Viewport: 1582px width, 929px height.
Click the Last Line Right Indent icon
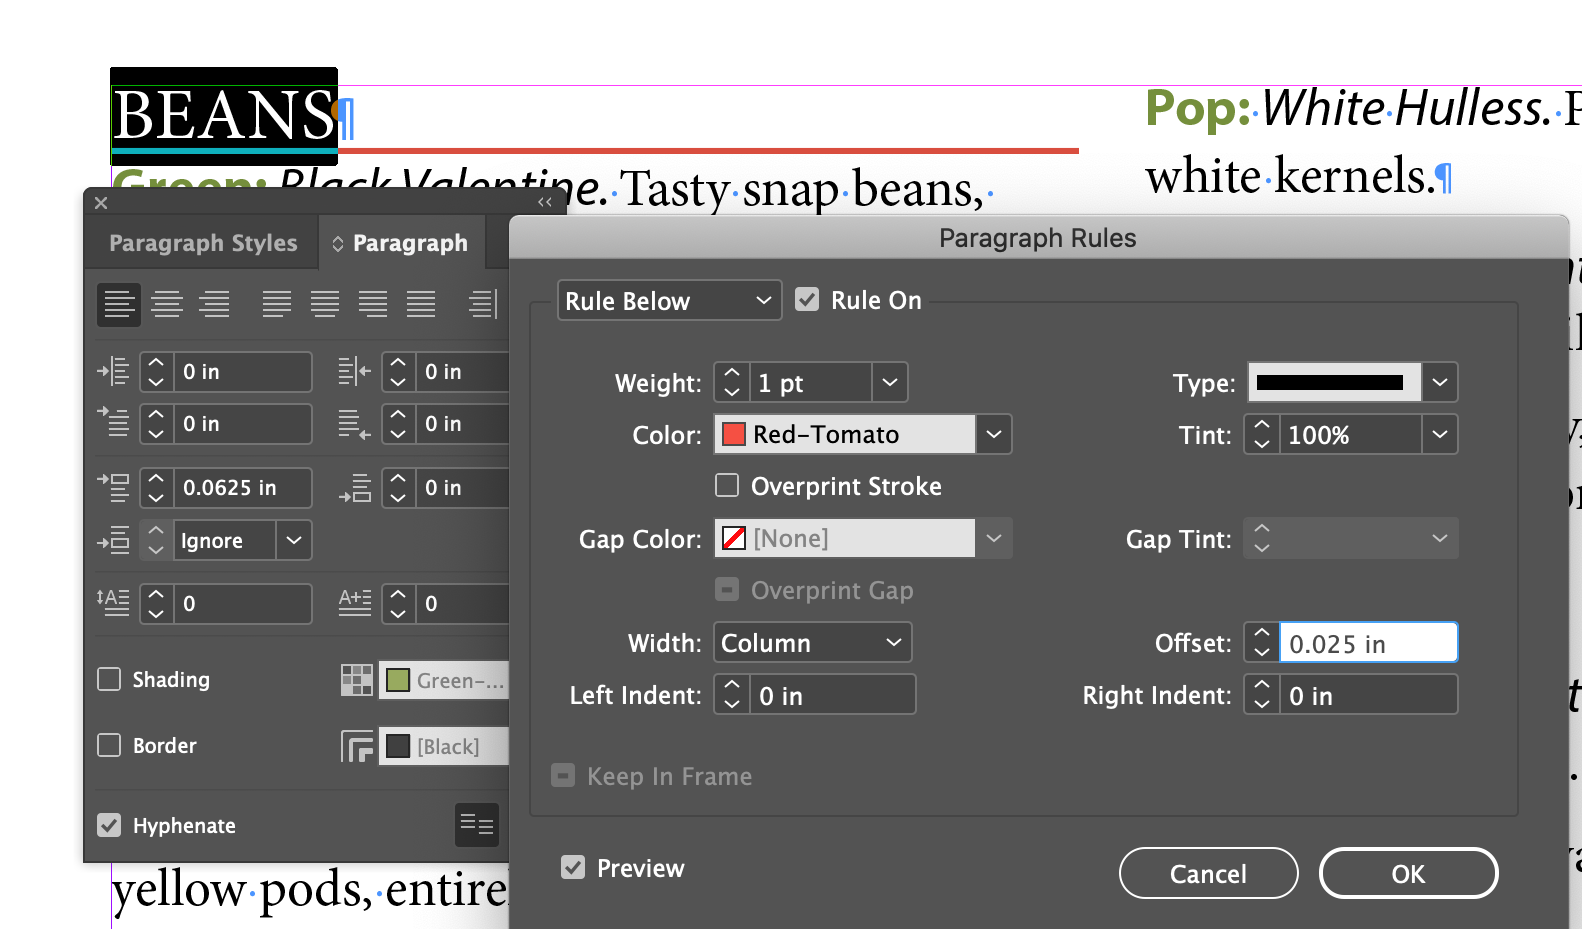click(x=355, y=424)
